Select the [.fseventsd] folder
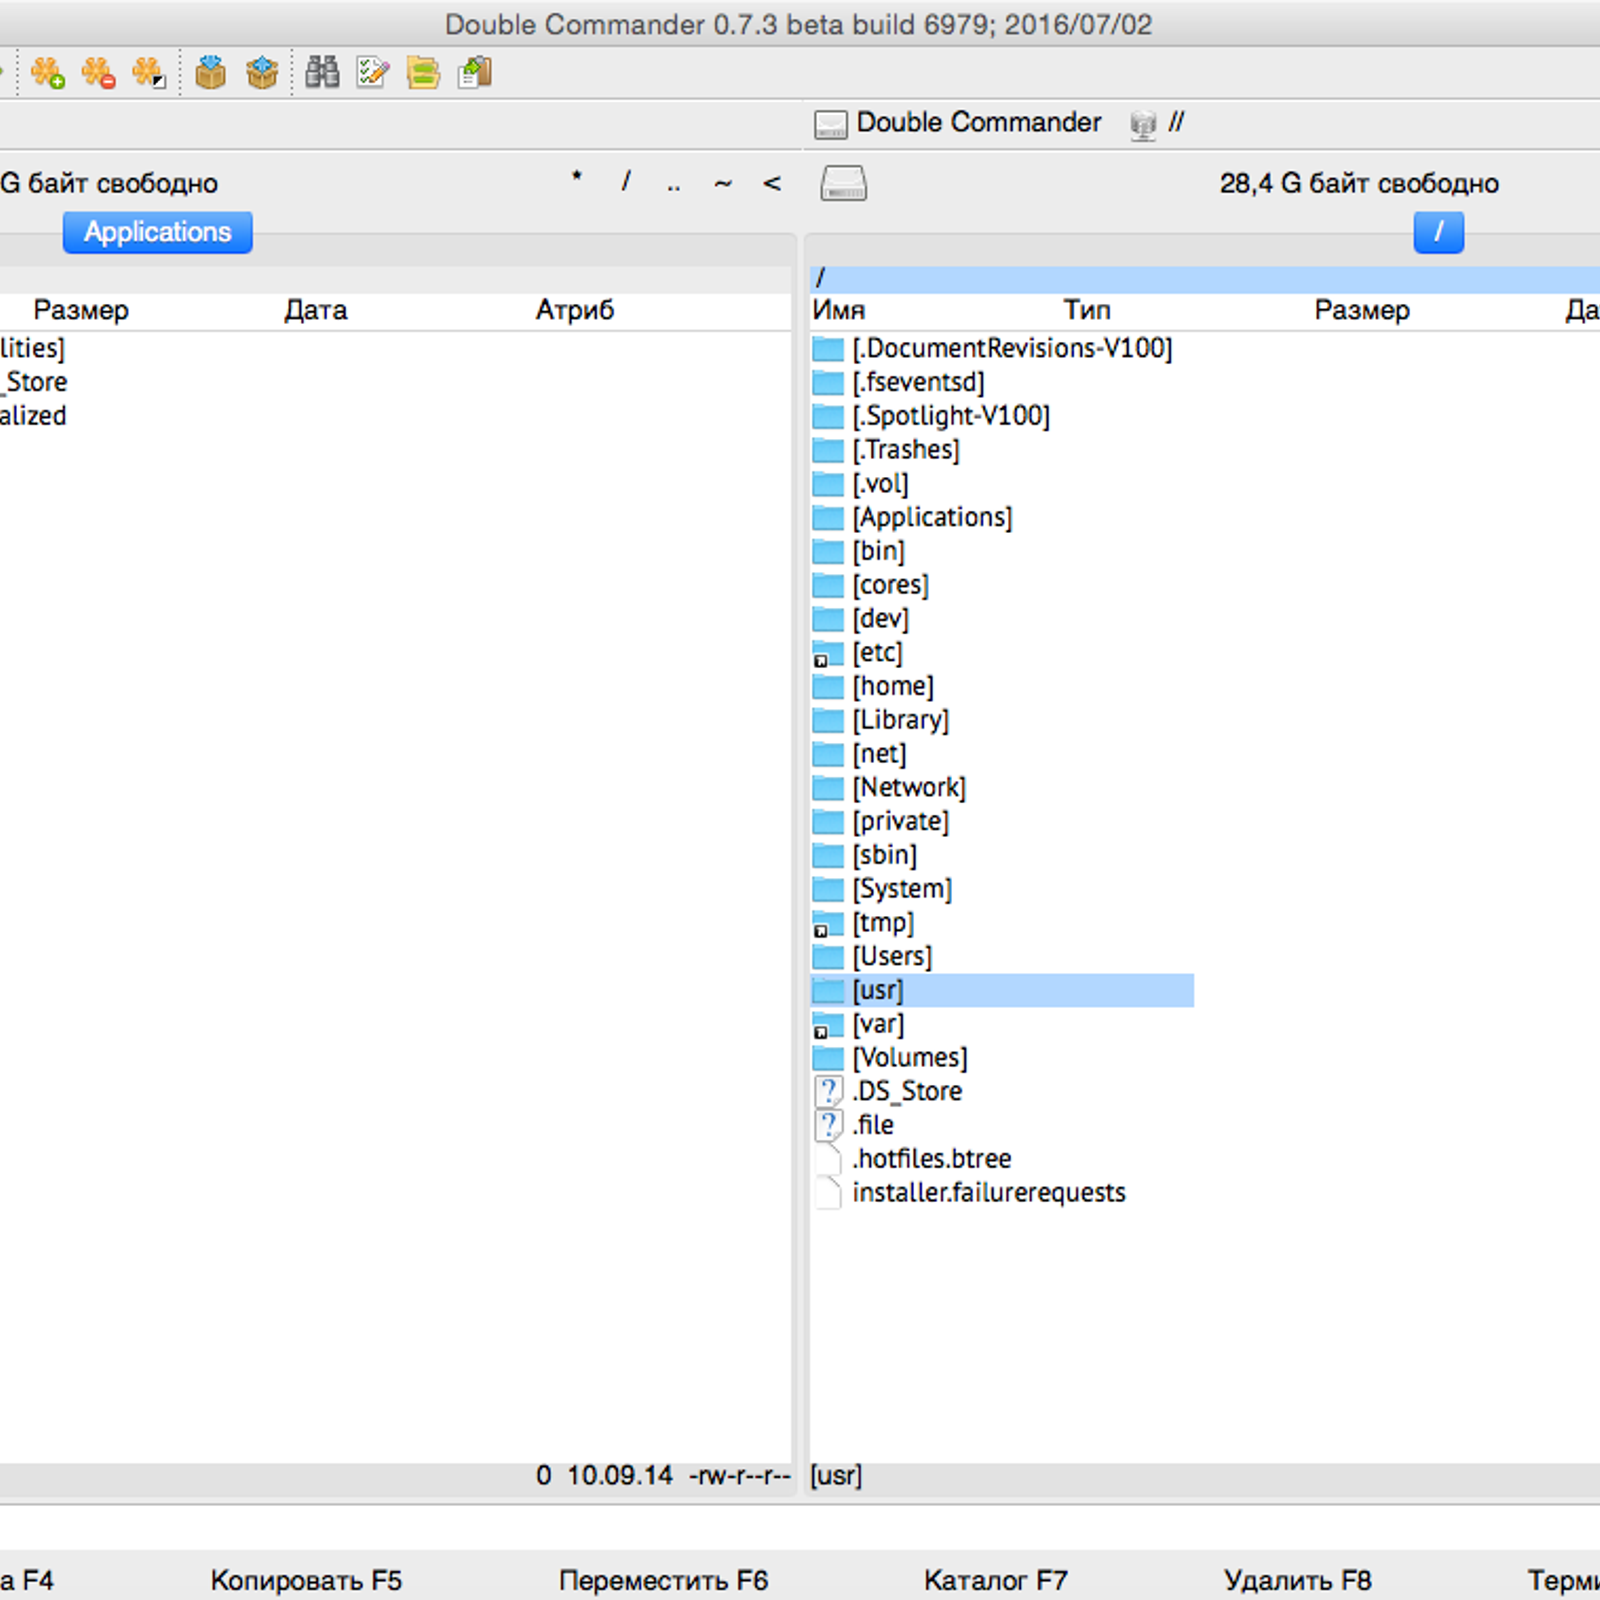The image size is (1600, 1600). pyautogui.click(x=918, y=383)
